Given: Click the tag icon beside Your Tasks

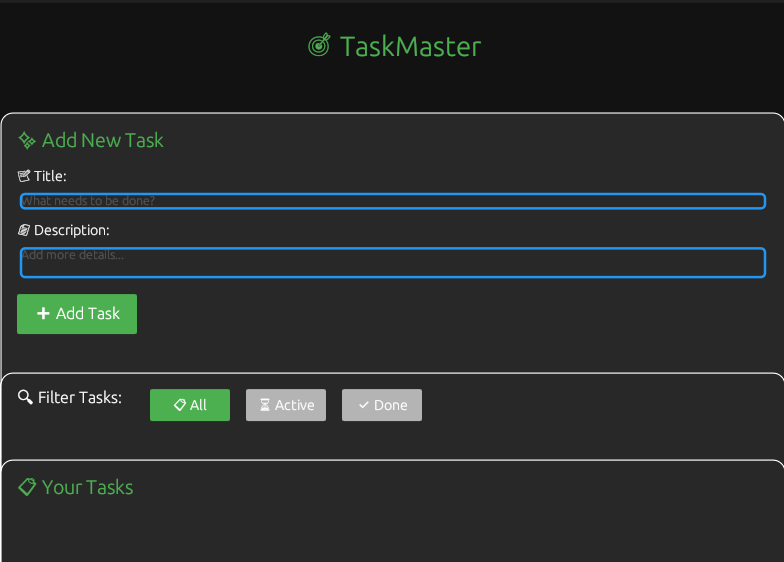Looking at the screenshot, I should click(x=27, y=488).
